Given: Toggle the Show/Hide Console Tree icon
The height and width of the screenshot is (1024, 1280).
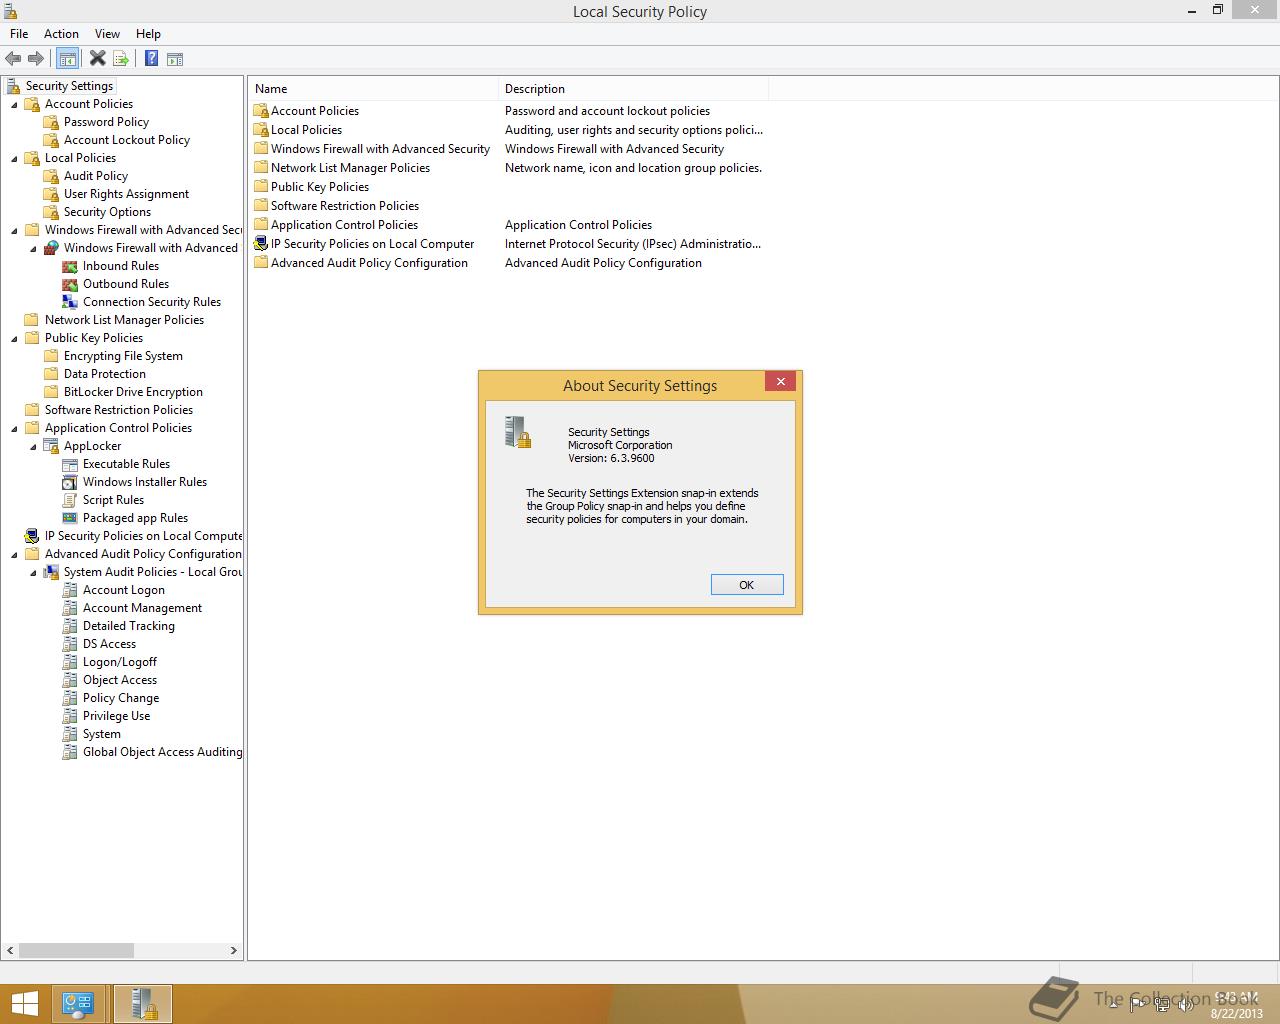Looking at the screenshot, I should [67, 59].
